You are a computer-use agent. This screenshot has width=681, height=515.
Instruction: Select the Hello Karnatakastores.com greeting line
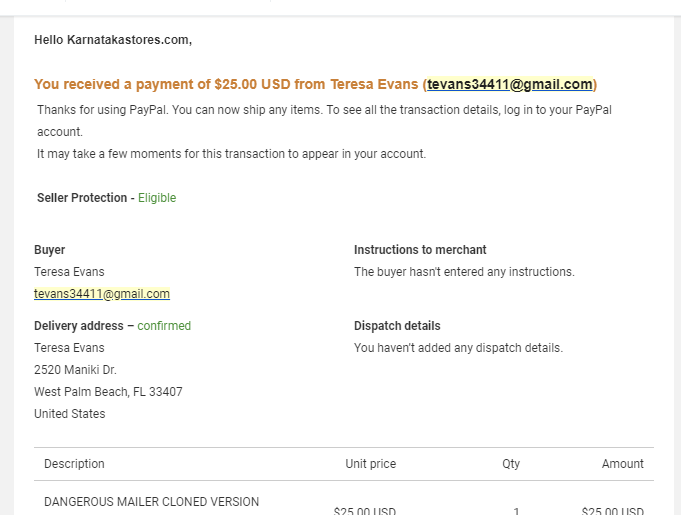coord(113,40)
